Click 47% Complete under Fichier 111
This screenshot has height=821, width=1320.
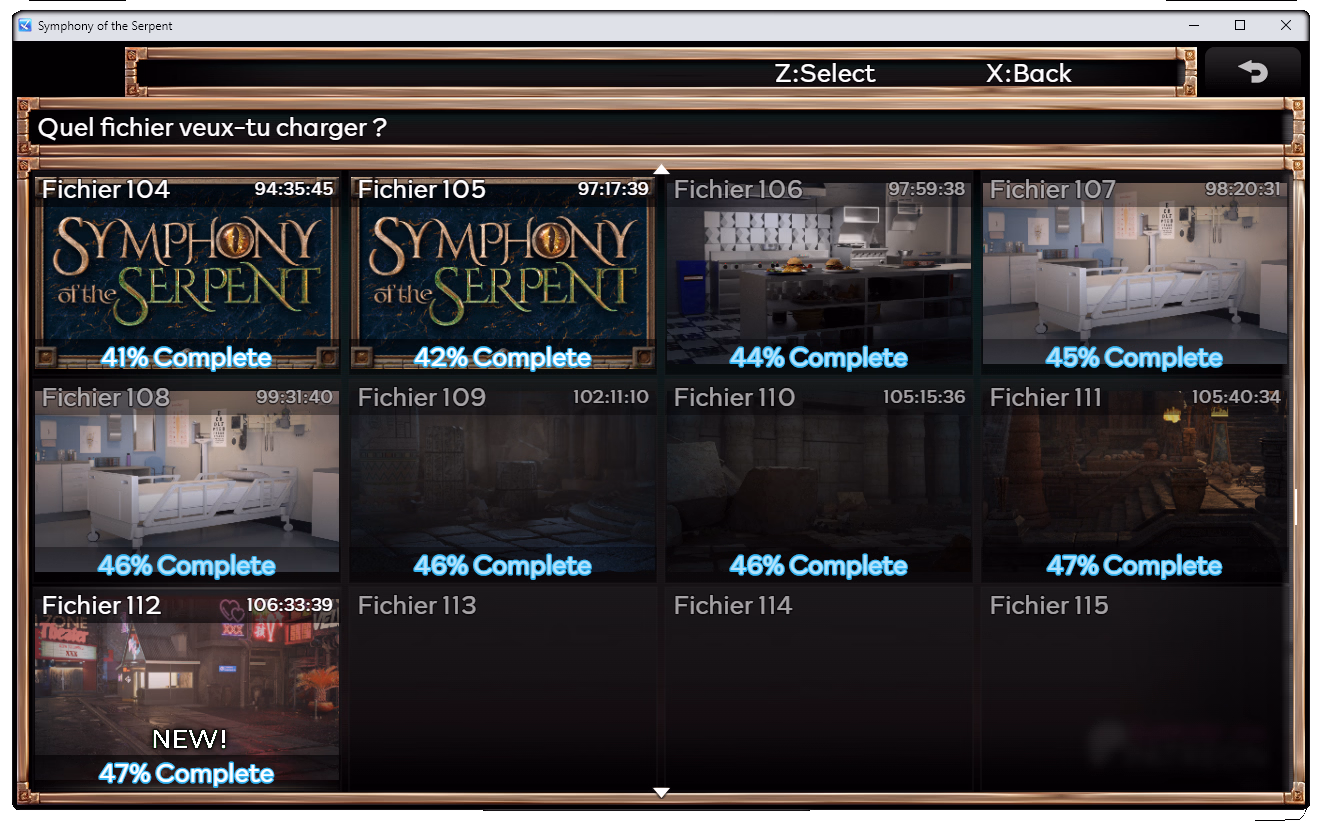(x=1135, y=566)
